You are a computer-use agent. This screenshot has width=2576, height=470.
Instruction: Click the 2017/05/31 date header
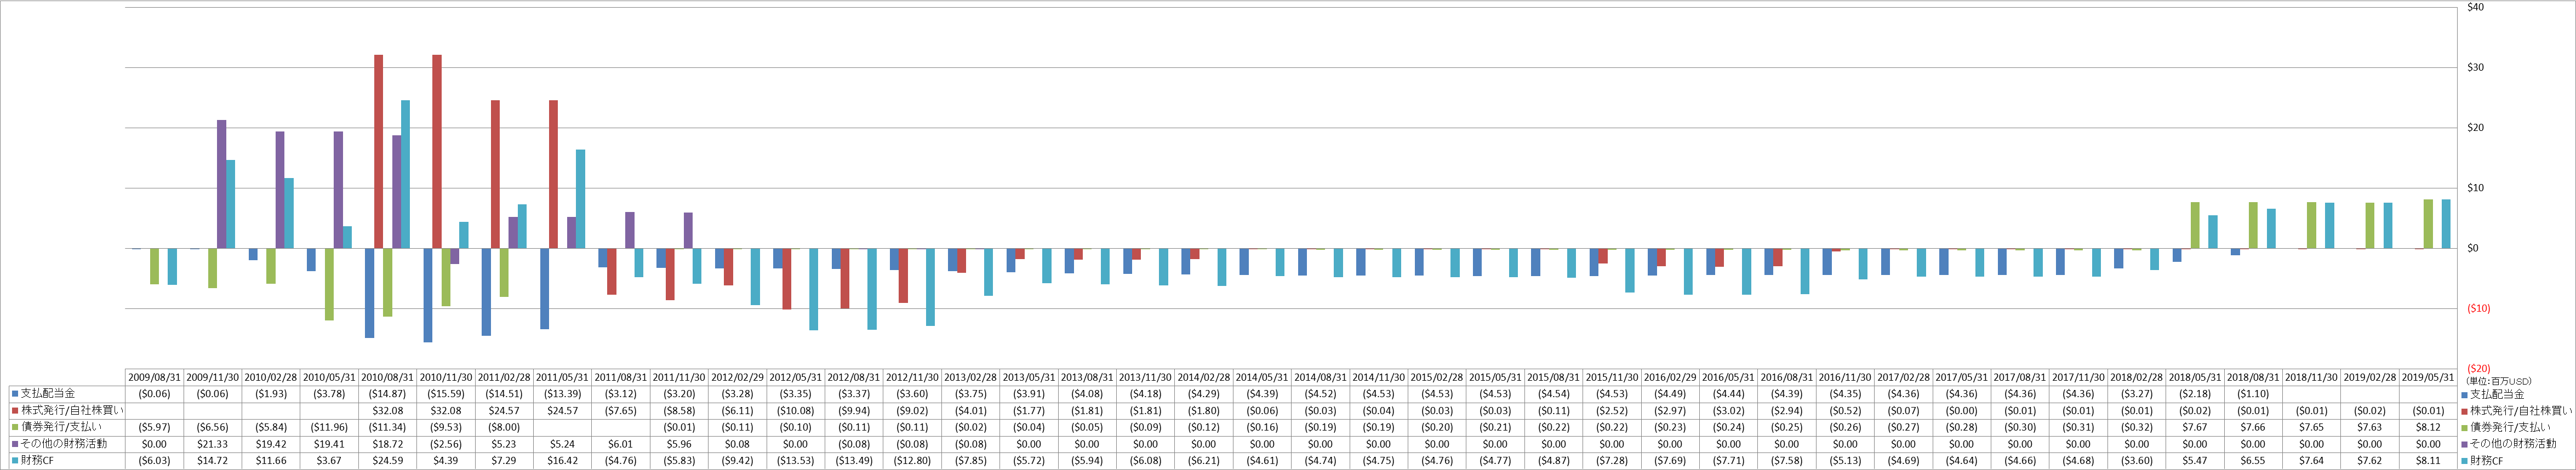click(x=1961, y=378)
